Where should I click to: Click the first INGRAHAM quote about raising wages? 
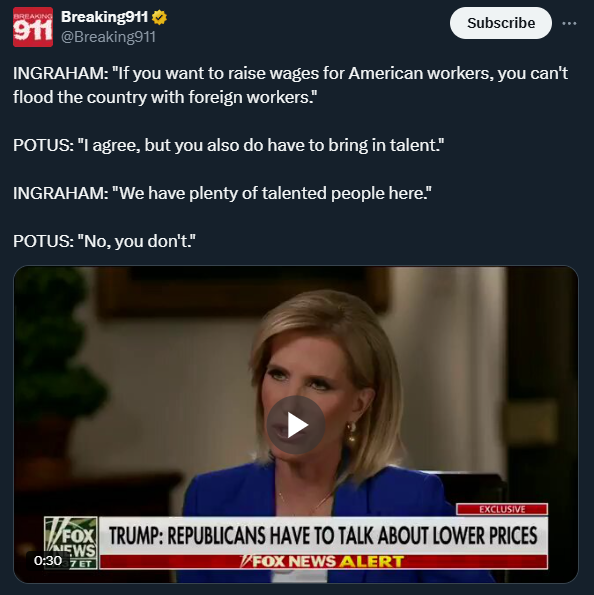point(290,73)
